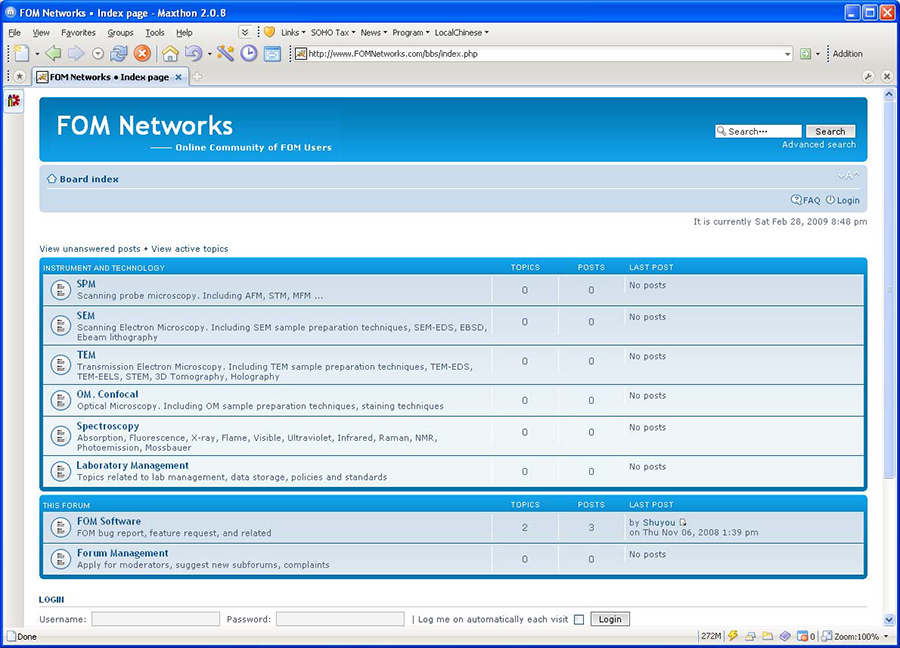Click the SPM forum icon
This screenshot has height=648, width=900.
[x=60, y=290]
